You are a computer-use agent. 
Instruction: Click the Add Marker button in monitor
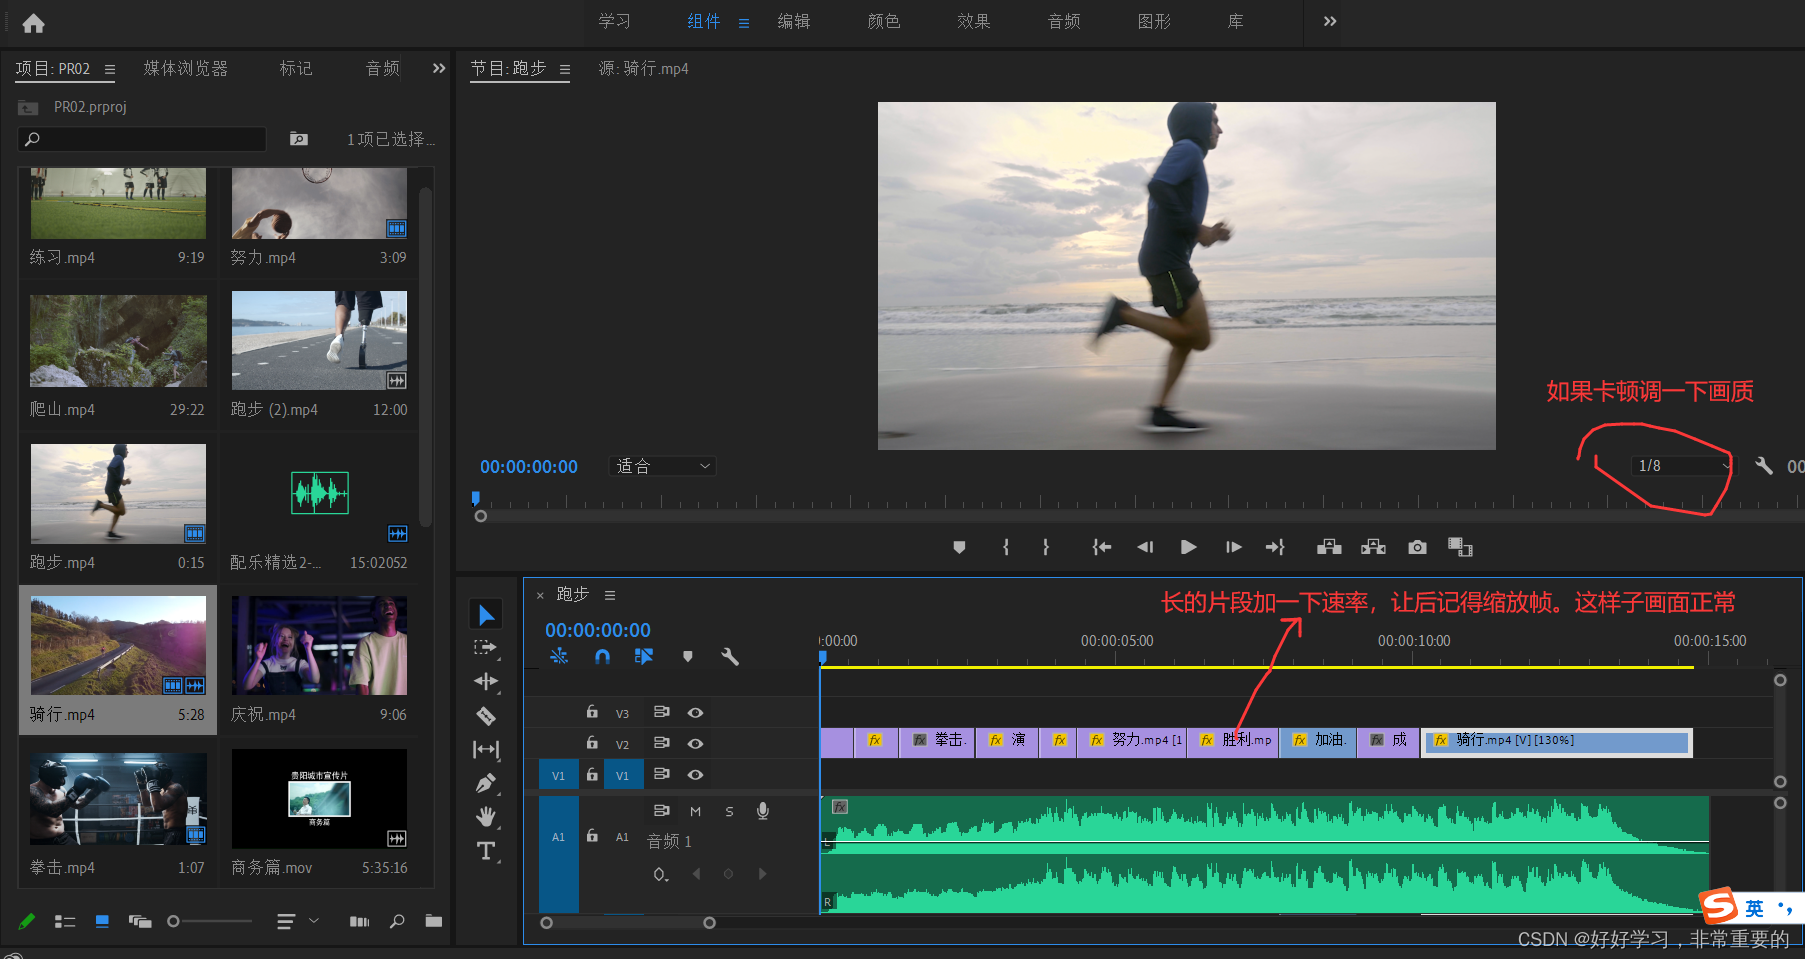pyautogui.click(x=959, y=547)
